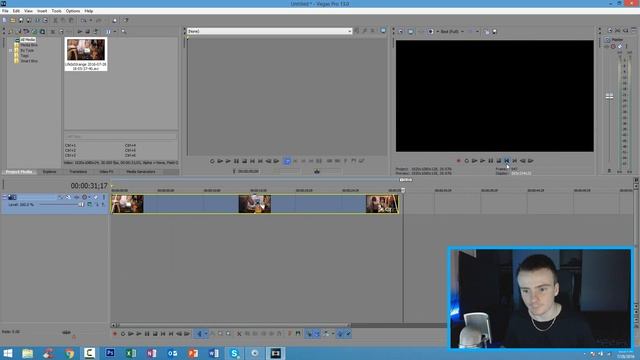640x360 pixels.
Task: Click the timeline horizontal scrollbar
Action: click(x=233, y=325)
